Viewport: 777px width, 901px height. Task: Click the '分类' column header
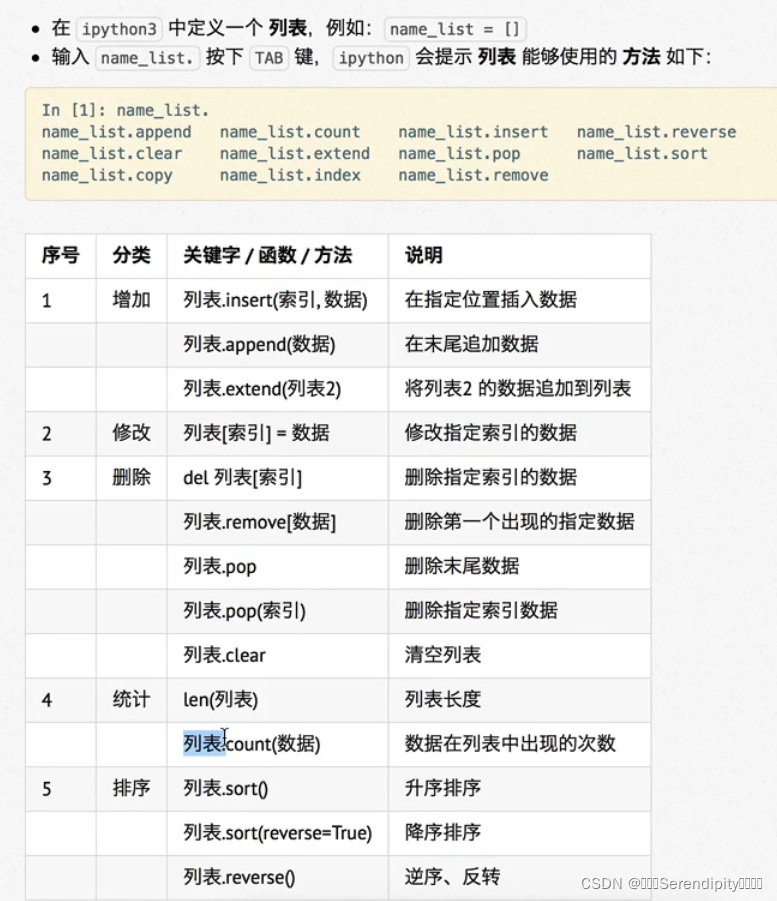132,255
